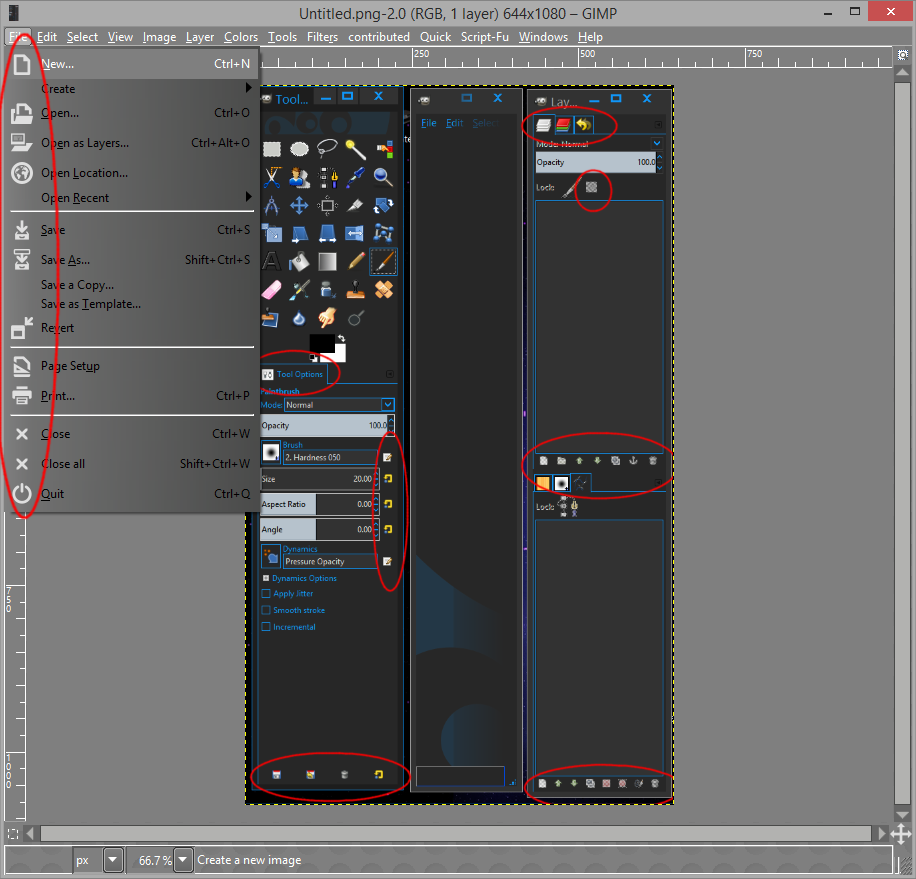Select the Ink tool
916x879 pixels.
click(327, 290)
